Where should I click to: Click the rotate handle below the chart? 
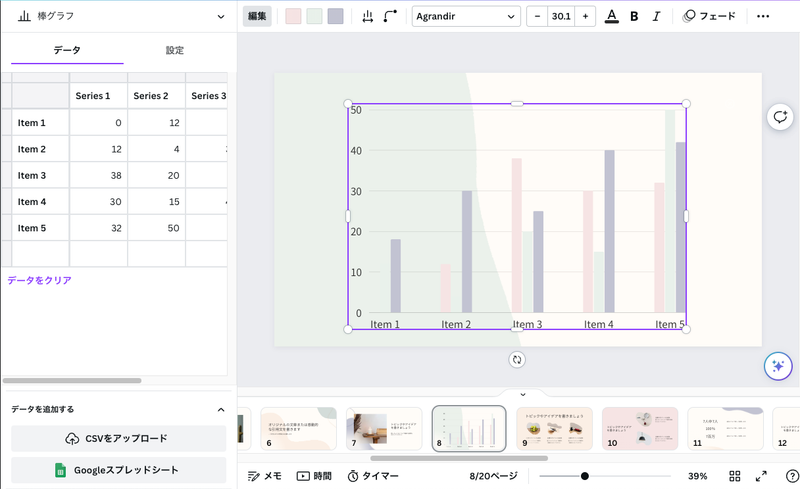pos(517,360)
